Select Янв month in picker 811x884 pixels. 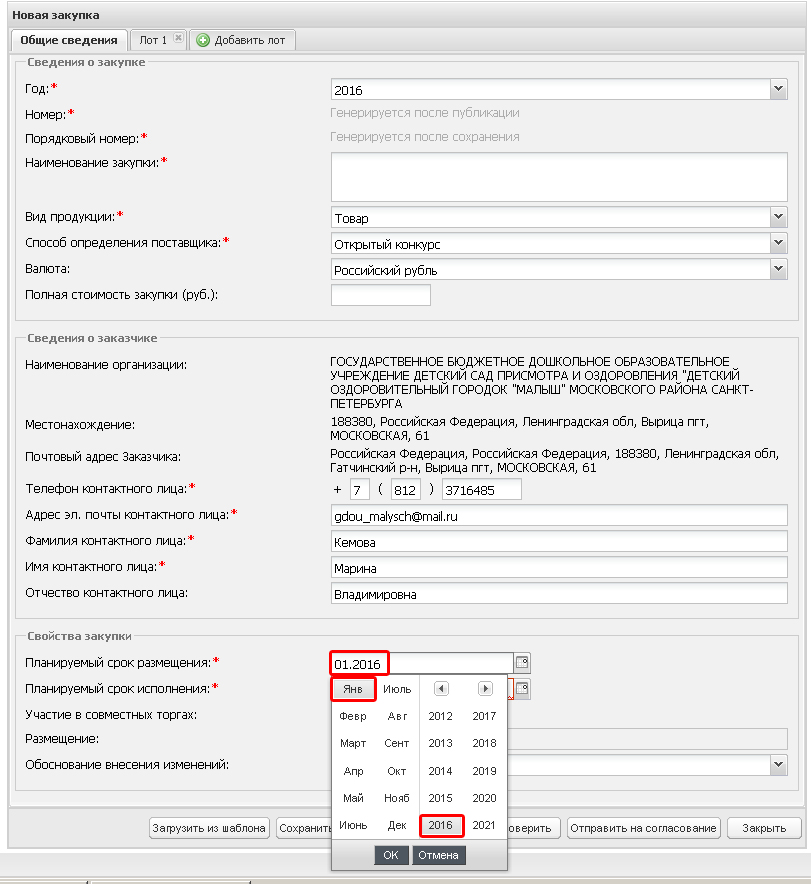353,689
